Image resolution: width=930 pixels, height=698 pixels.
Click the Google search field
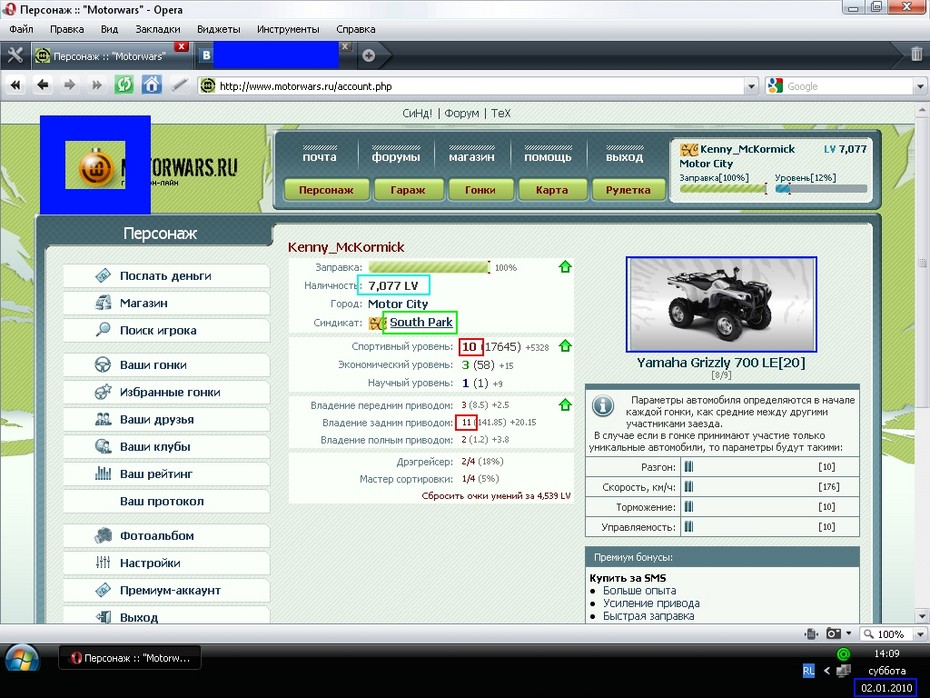(x=849, y=86)
